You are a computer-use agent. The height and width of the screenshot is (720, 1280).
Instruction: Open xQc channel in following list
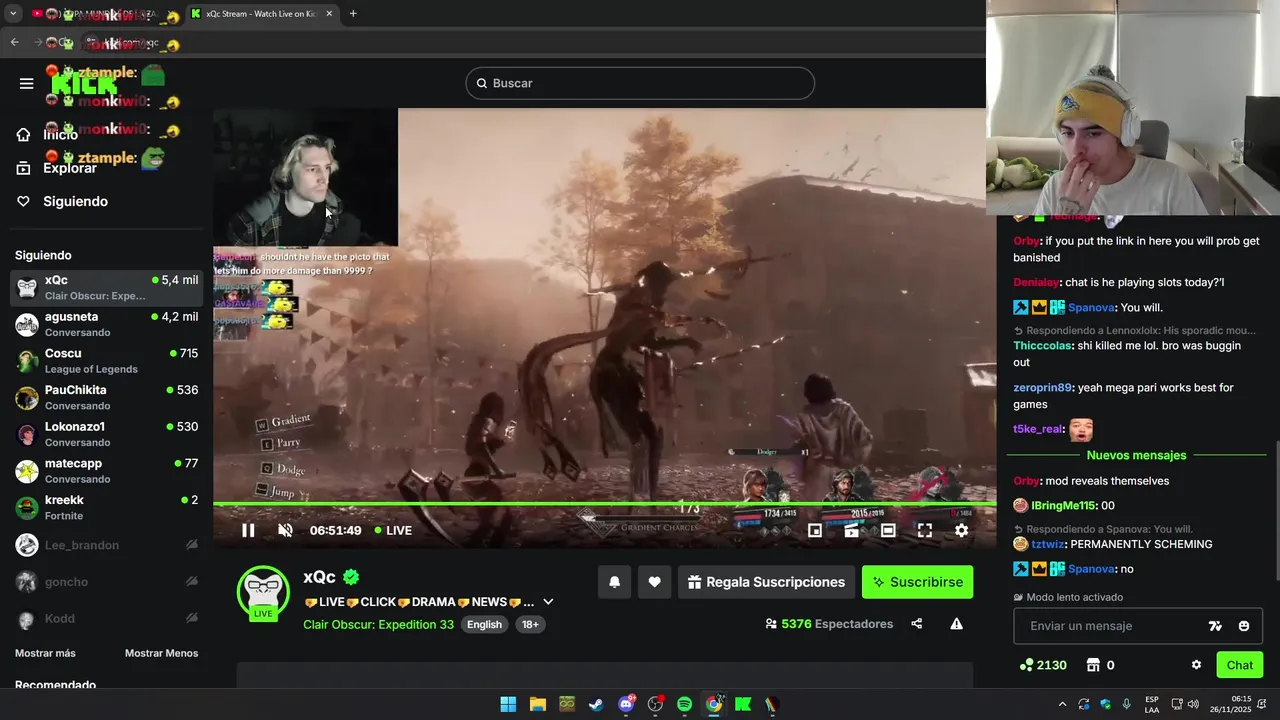(107, 288)
